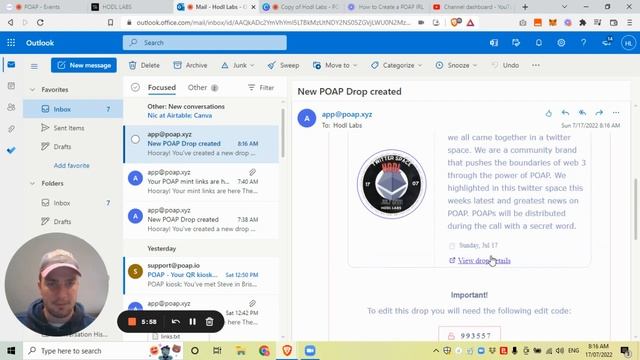Switch to POAP - Events browser tab
The image size is (640, 360).
(x=41, y=7)
